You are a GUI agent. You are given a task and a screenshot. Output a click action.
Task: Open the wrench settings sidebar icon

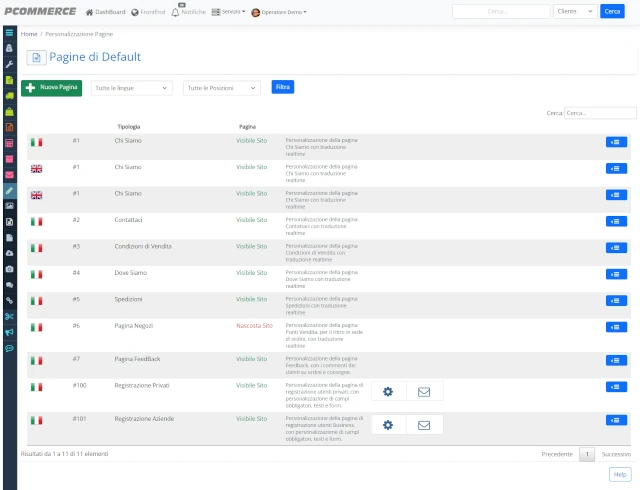9,64
